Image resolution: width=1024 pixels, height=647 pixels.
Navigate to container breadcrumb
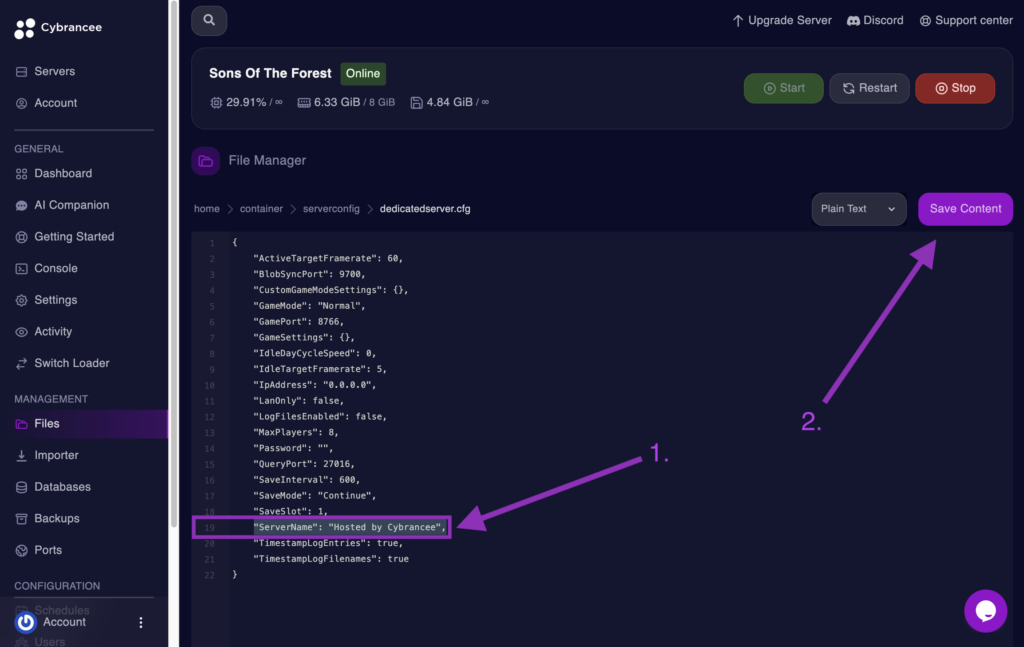coord(261,209)
